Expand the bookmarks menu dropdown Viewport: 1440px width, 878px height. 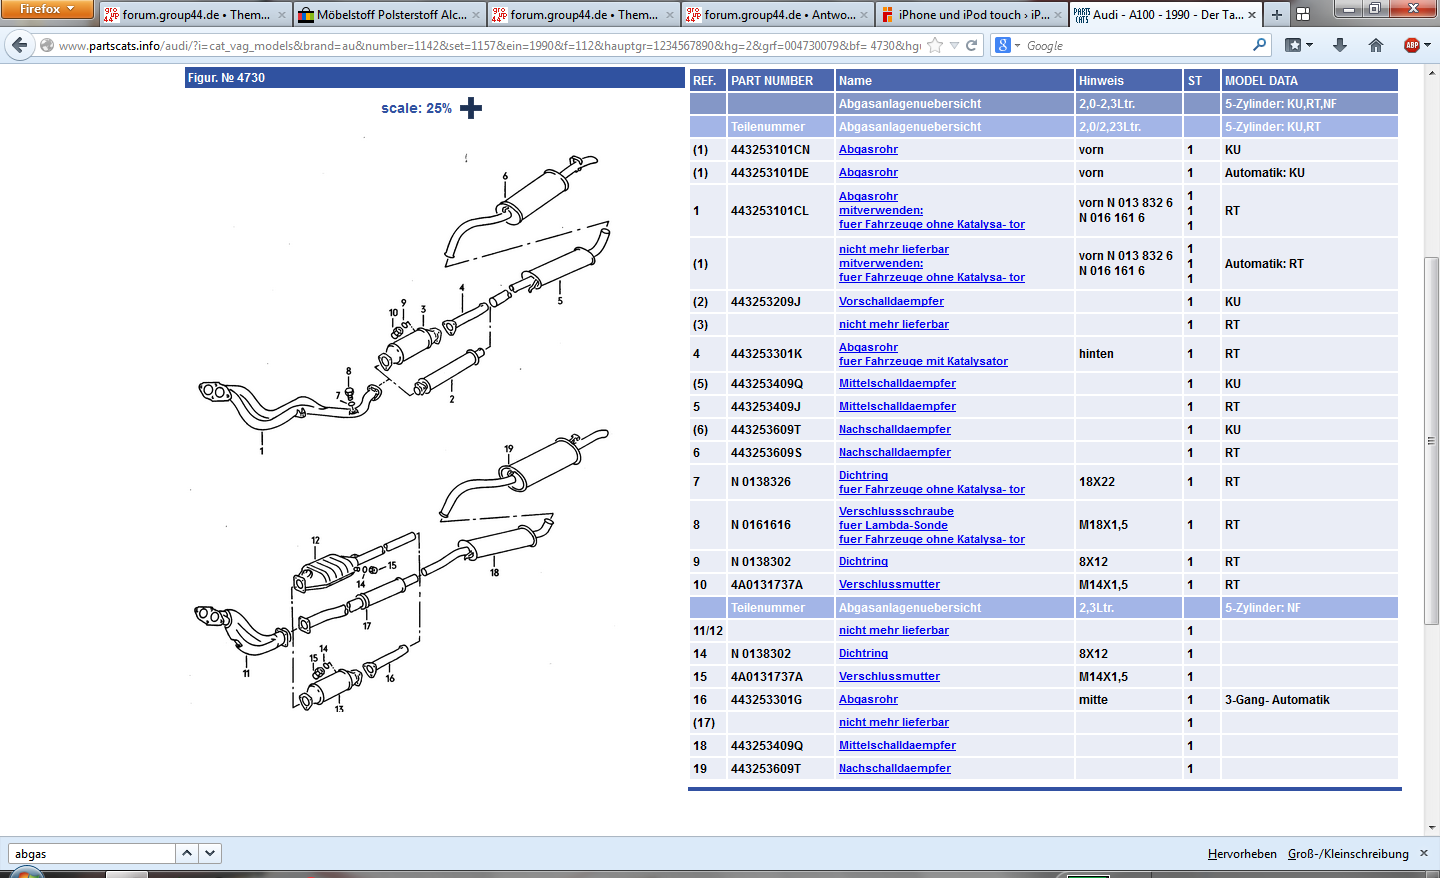(1299, 45)
